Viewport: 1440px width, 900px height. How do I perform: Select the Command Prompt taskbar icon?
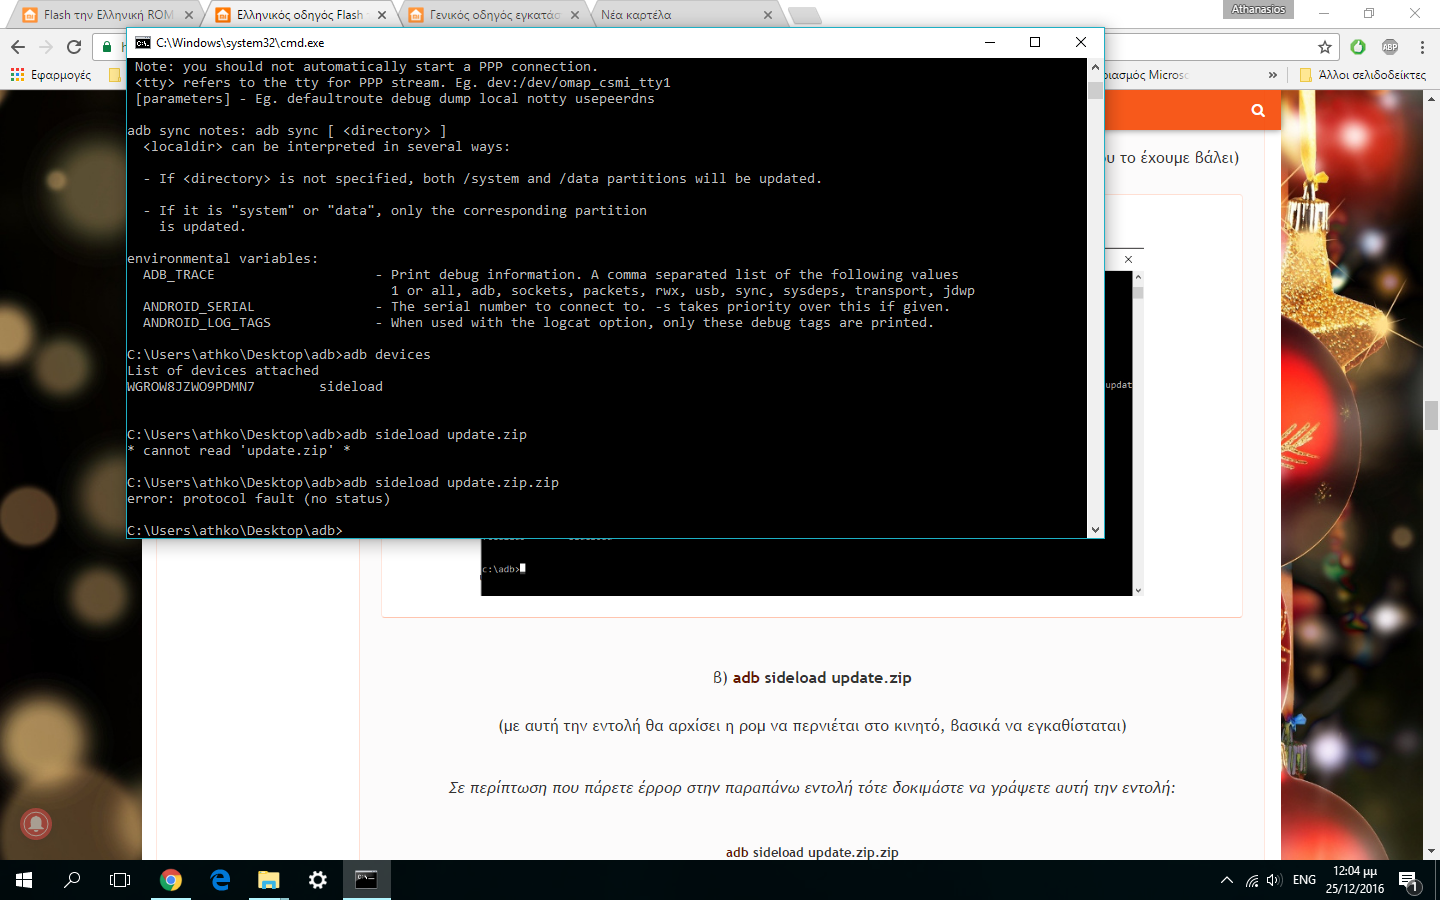click(366, 880)
